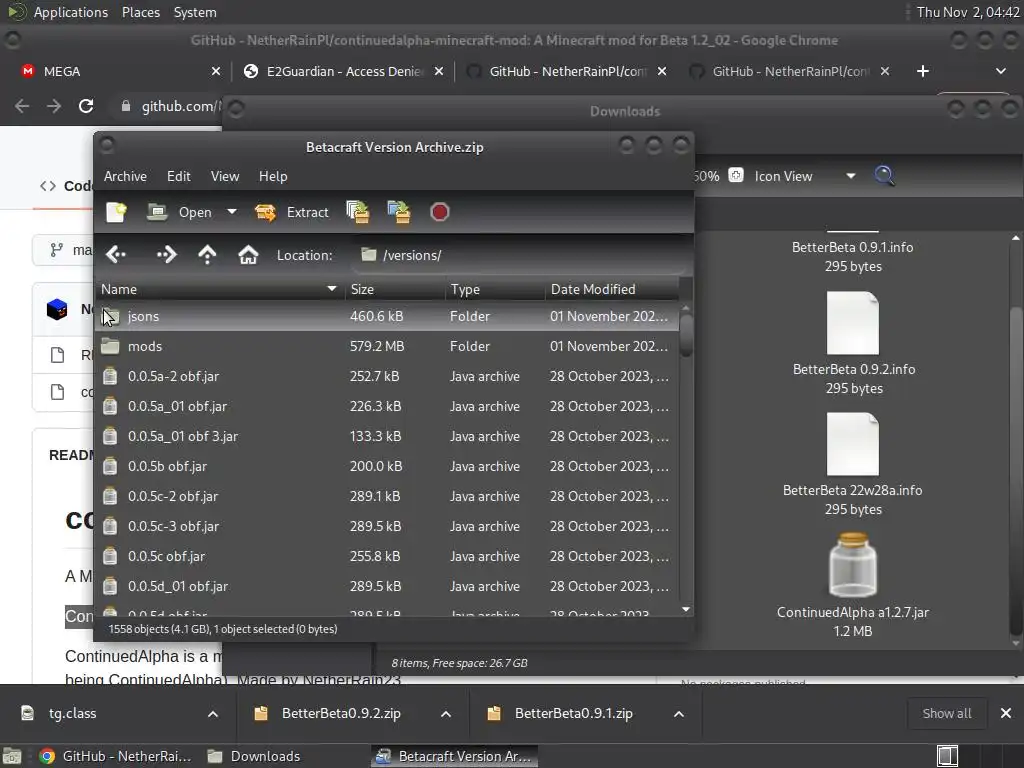This screenshot has height=768, width=1024.
Task: Click the Add files to archive icon
Action: click(x=358, y=212)
